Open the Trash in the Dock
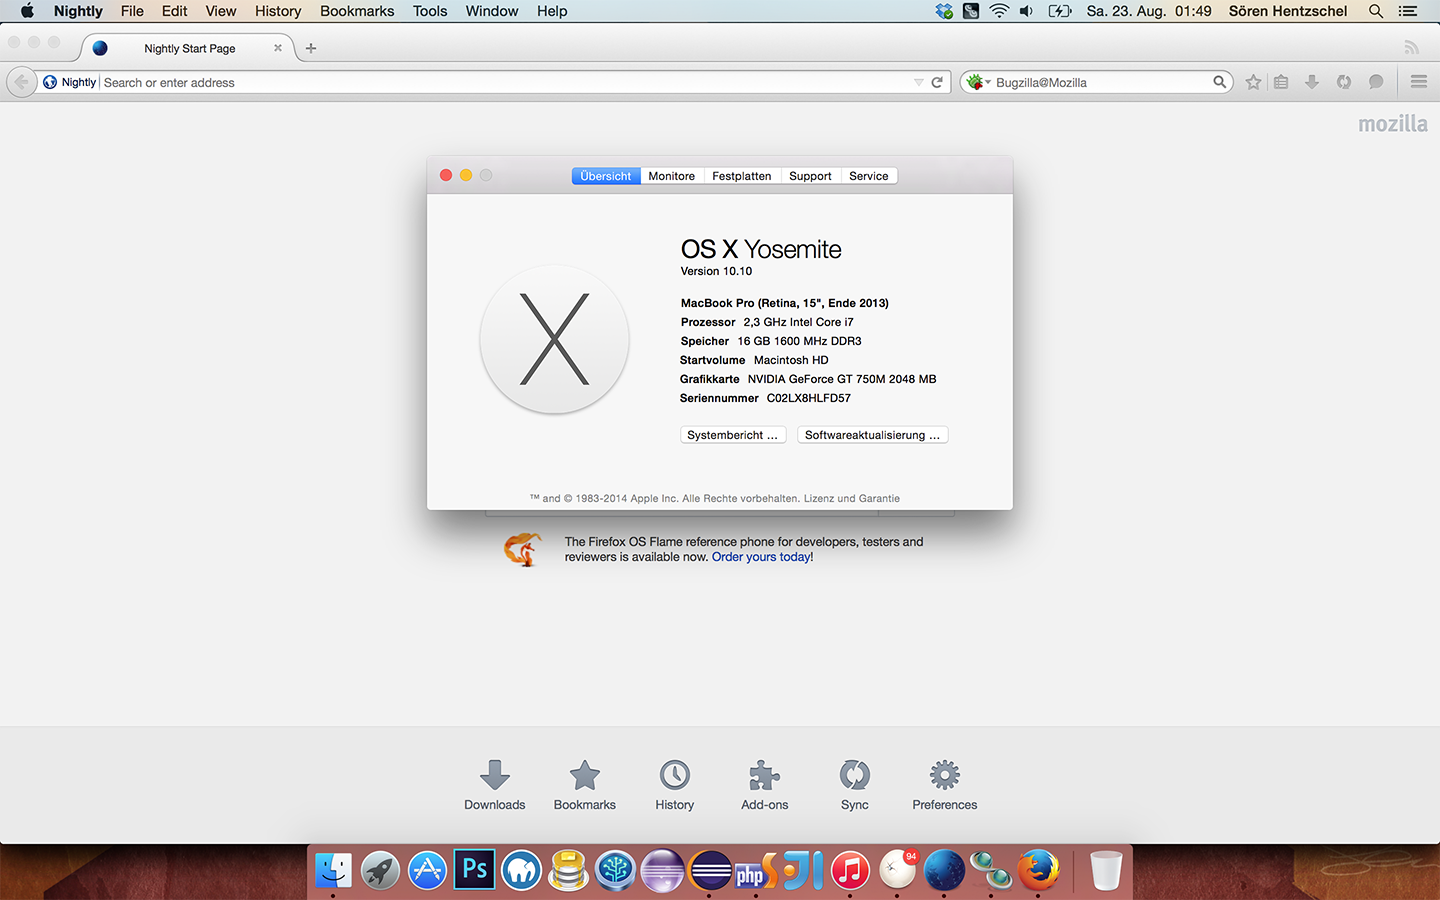1440x900 pixels. 1105,870
